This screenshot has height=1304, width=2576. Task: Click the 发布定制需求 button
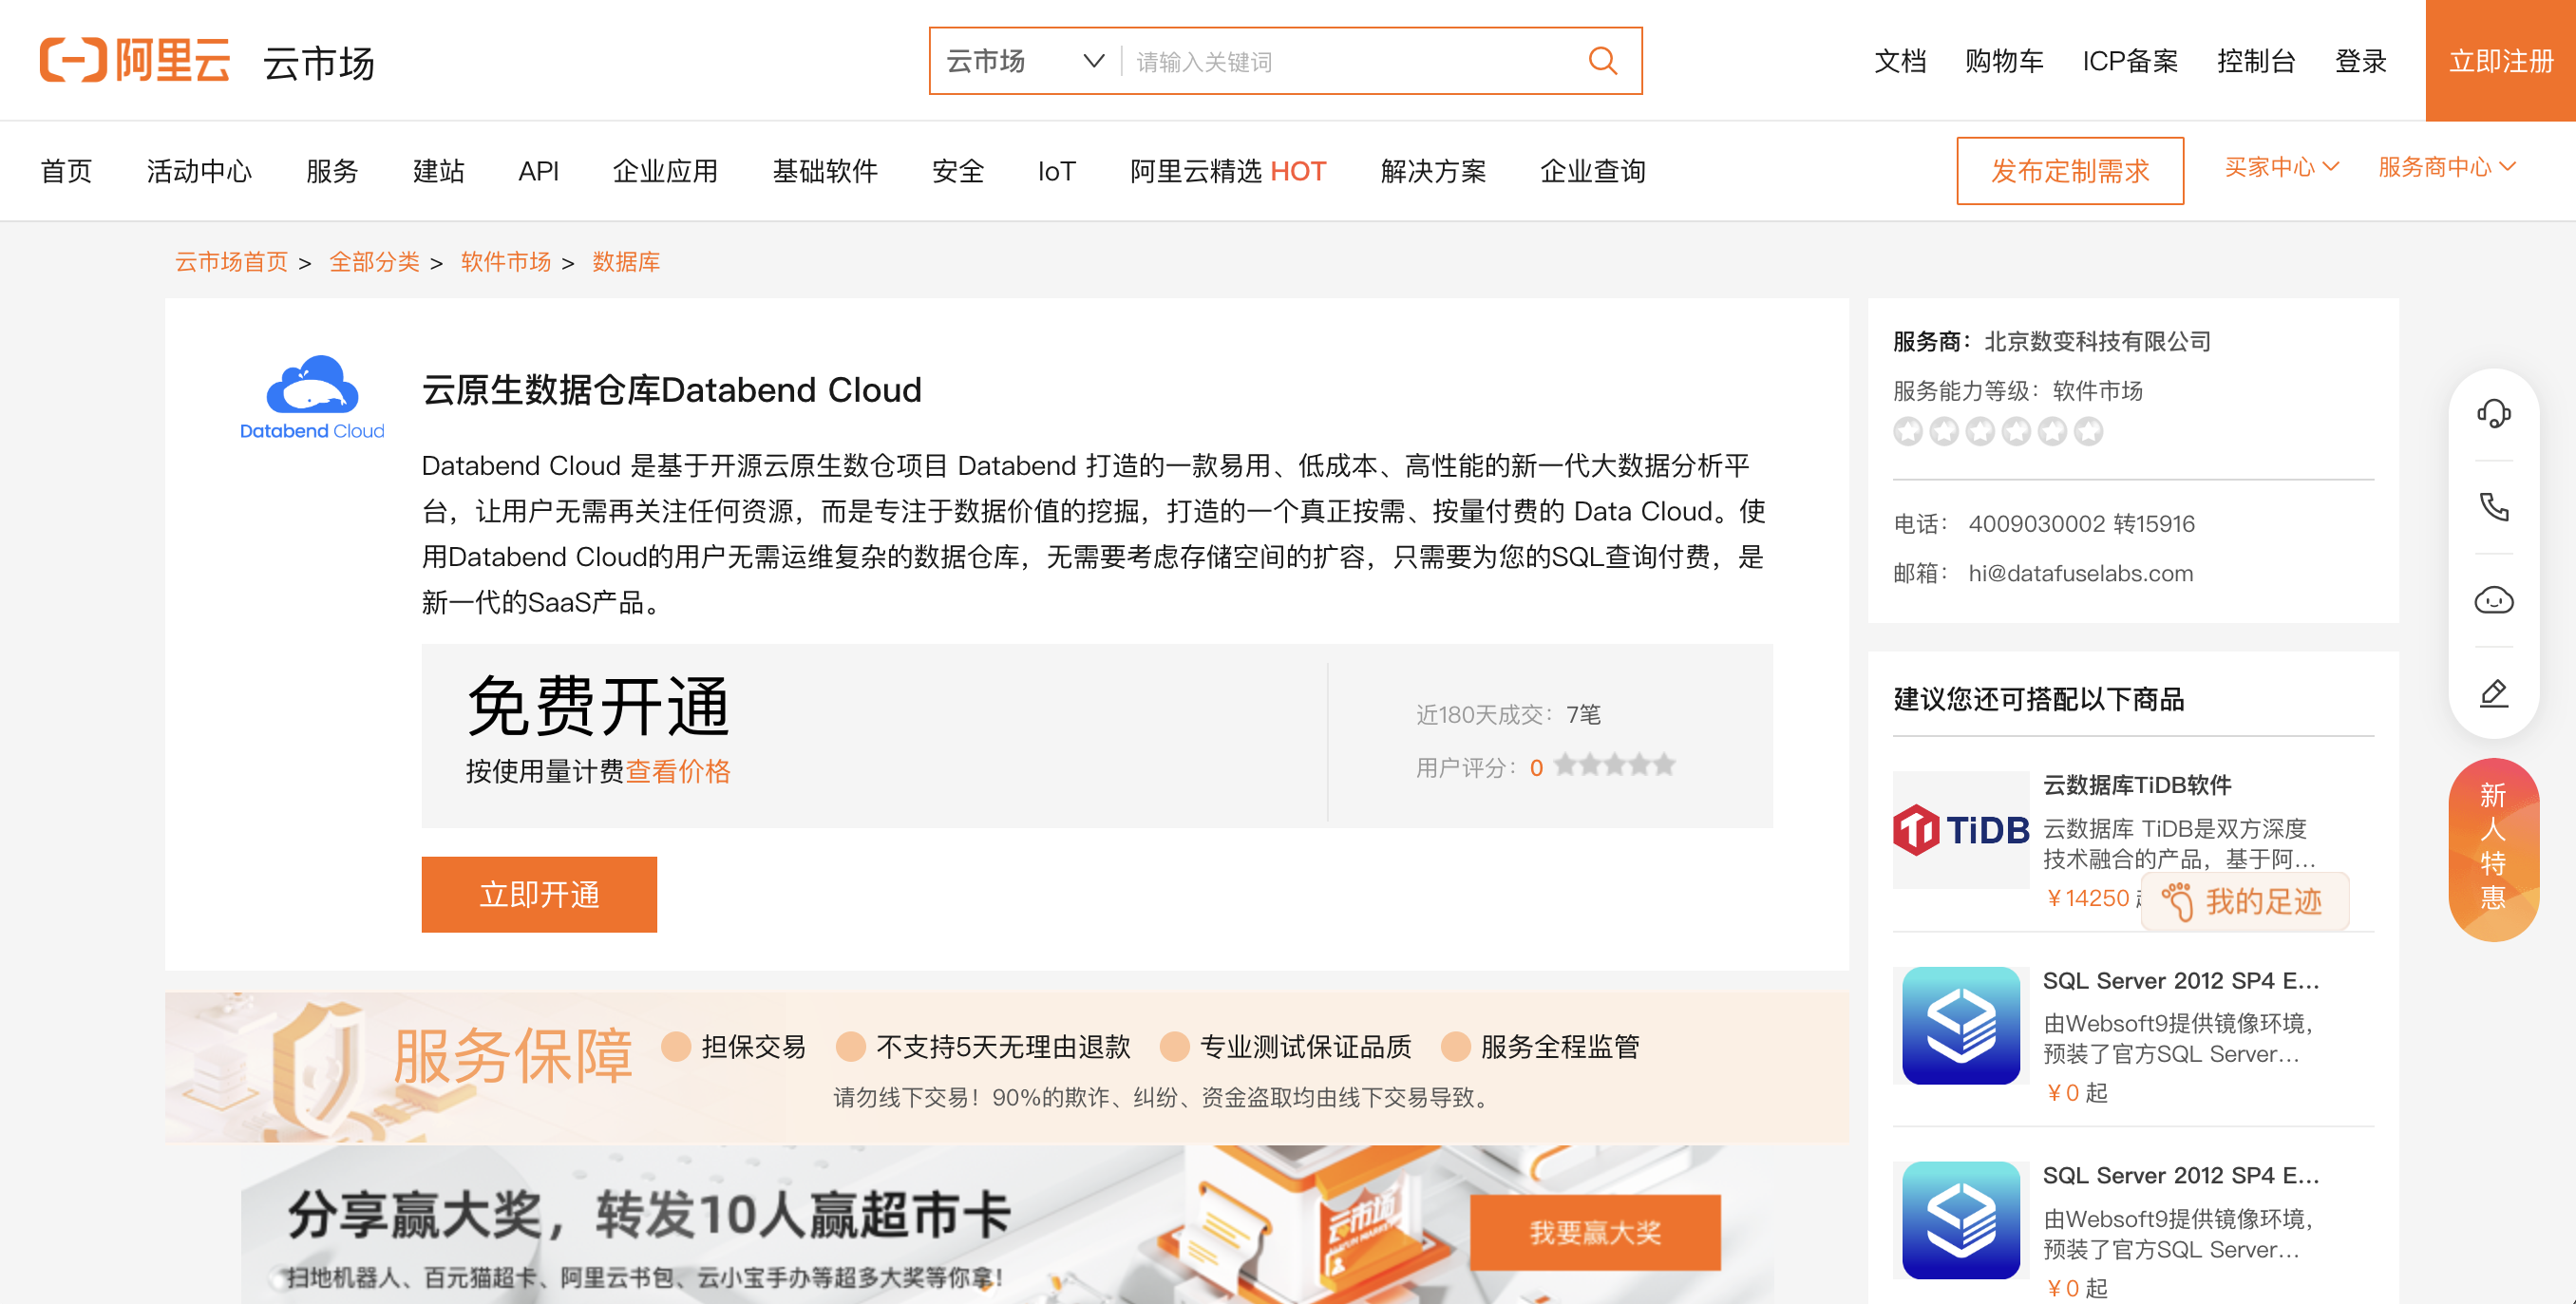tap(2070, 171)
